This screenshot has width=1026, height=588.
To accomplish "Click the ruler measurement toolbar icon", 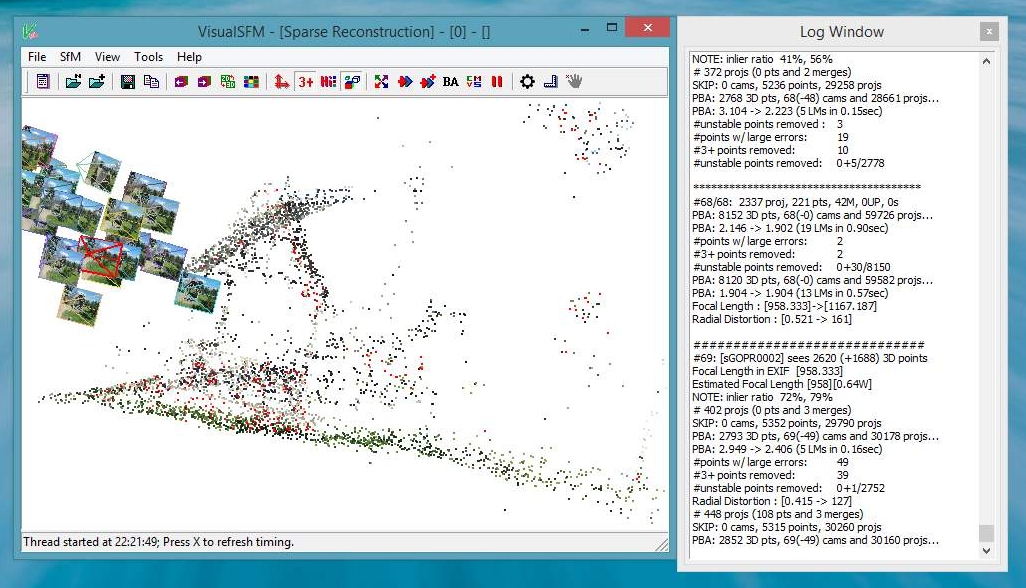I will pyautogui.click(x=550, y=82).
